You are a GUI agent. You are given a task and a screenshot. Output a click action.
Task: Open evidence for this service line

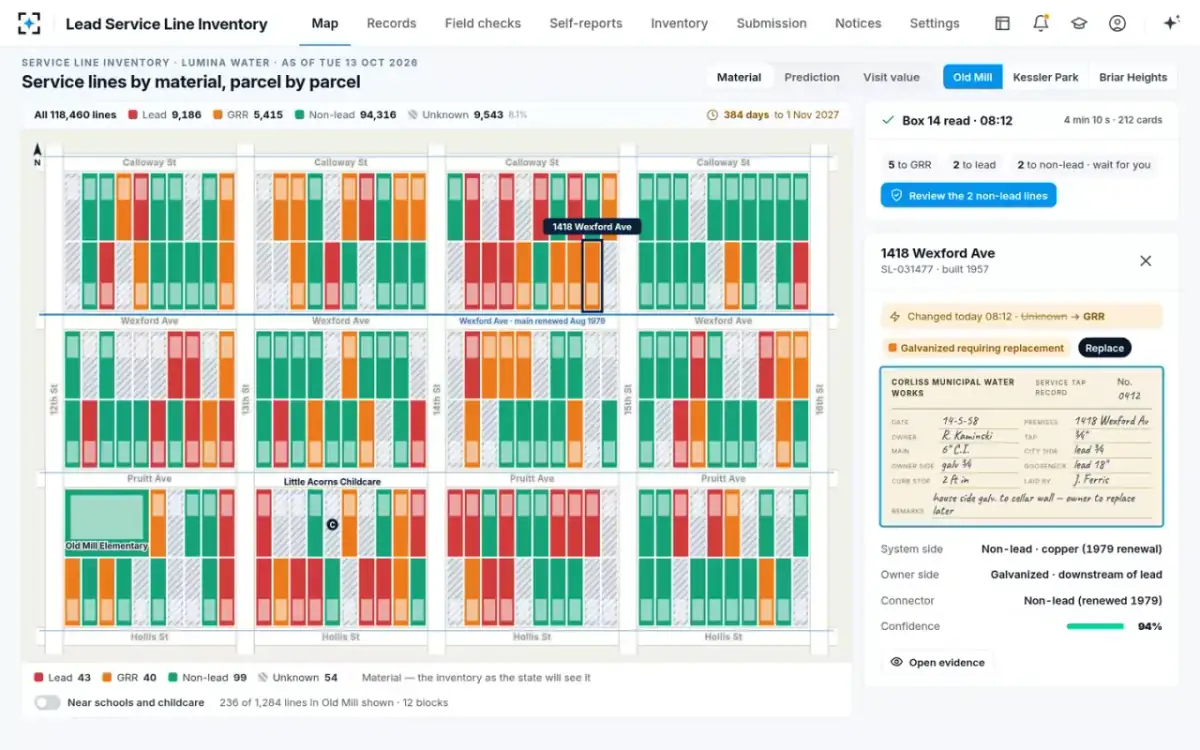[x=937, y=662]
